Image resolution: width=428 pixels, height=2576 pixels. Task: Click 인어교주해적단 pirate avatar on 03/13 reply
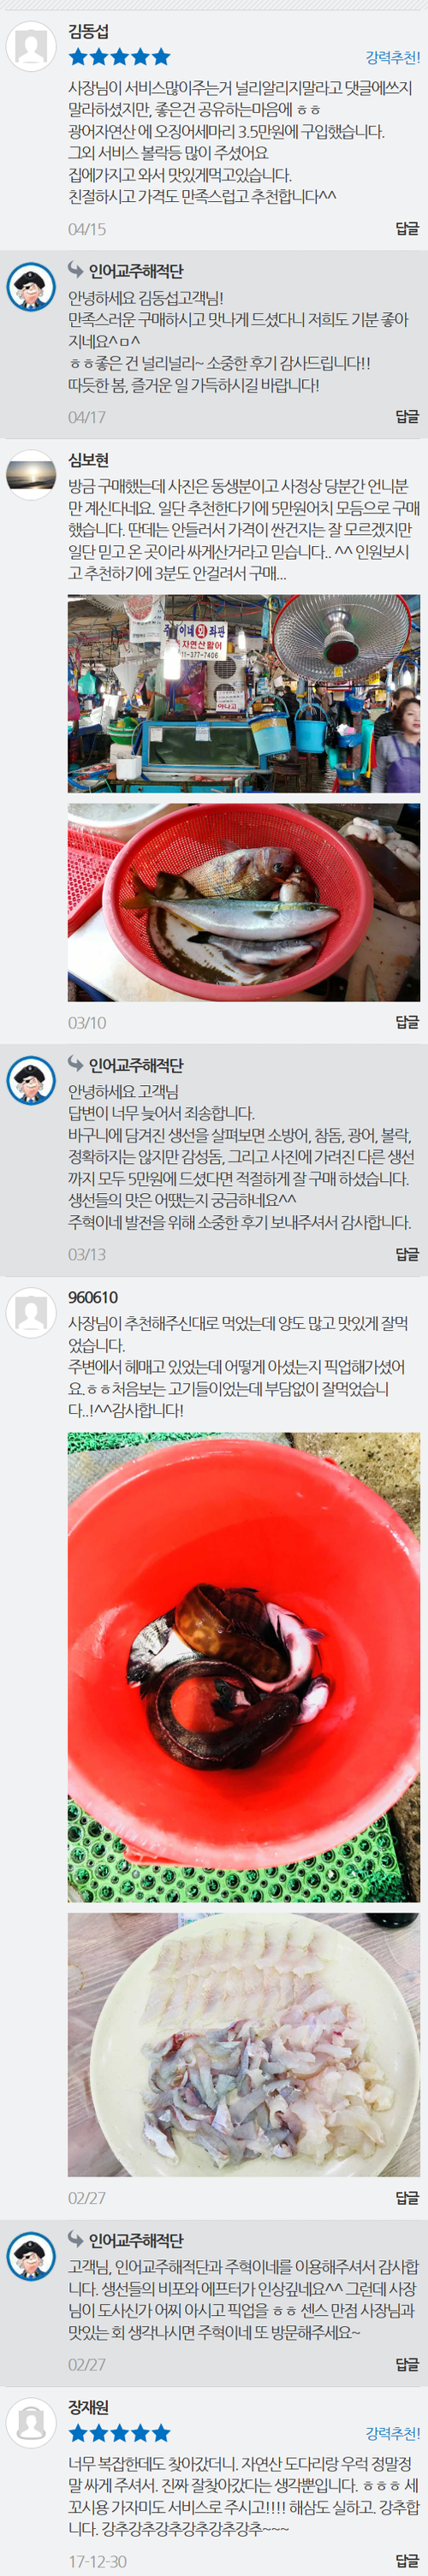(x=31, y=1081)
